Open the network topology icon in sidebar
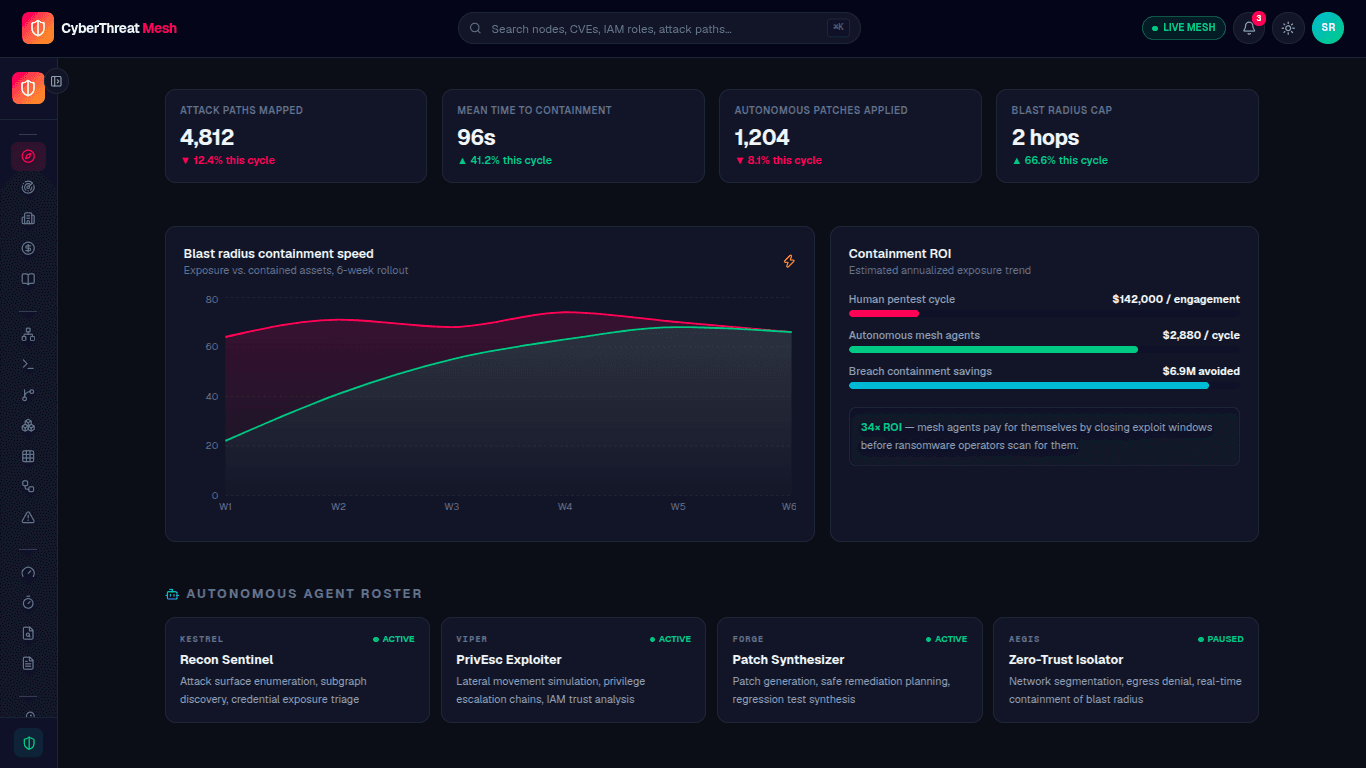 point(28,334)
